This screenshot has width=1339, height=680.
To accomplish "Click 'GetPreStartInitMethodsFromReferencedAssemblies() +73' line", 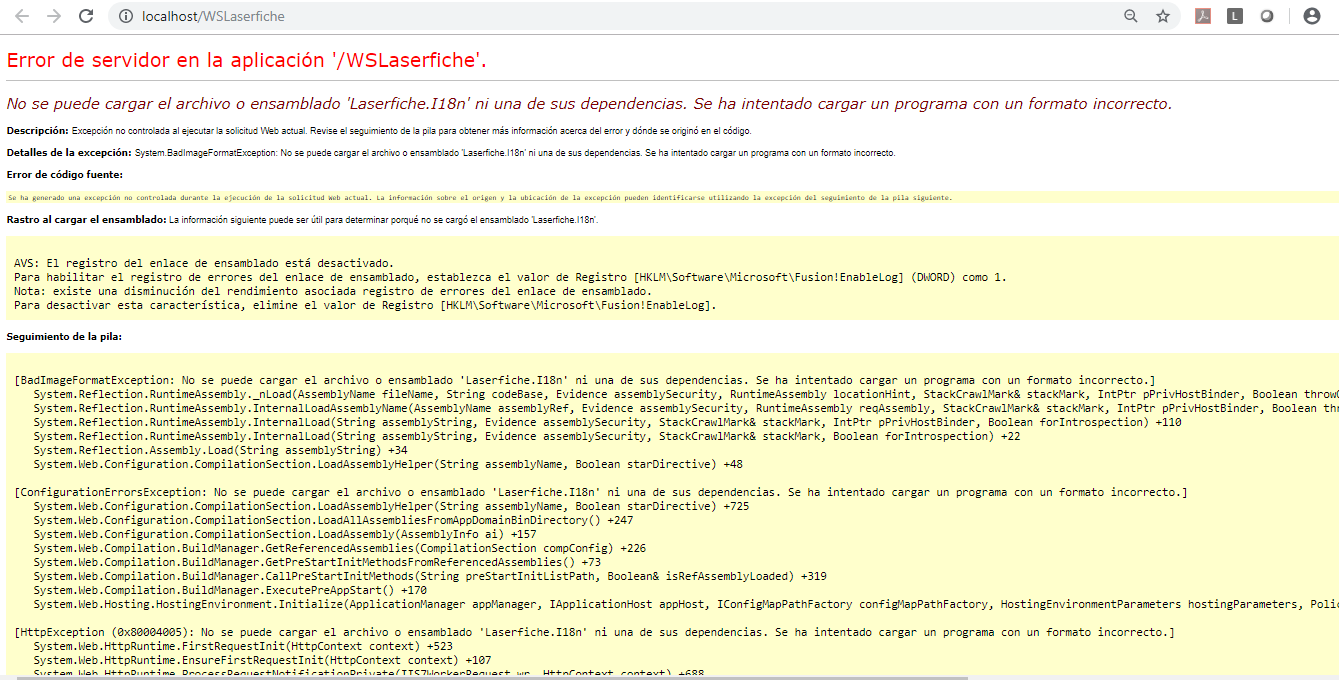I will pyautogui.click(x=317, y=562).
